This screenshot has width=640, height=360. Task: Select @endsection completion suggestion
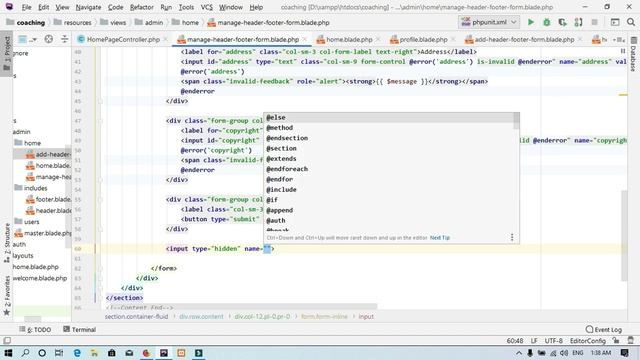click(x=388, y=138)
